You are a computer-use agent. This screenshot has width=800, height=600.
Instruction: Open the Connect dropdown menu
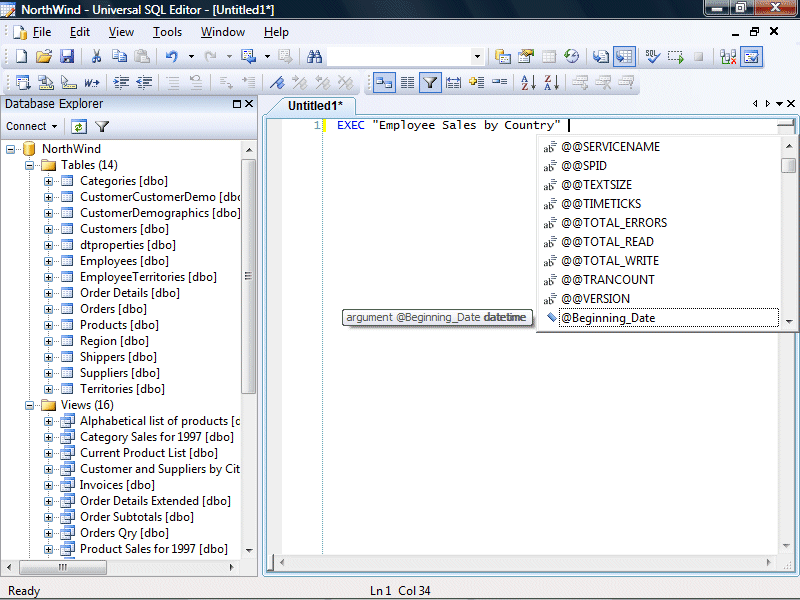pos(32,126)
